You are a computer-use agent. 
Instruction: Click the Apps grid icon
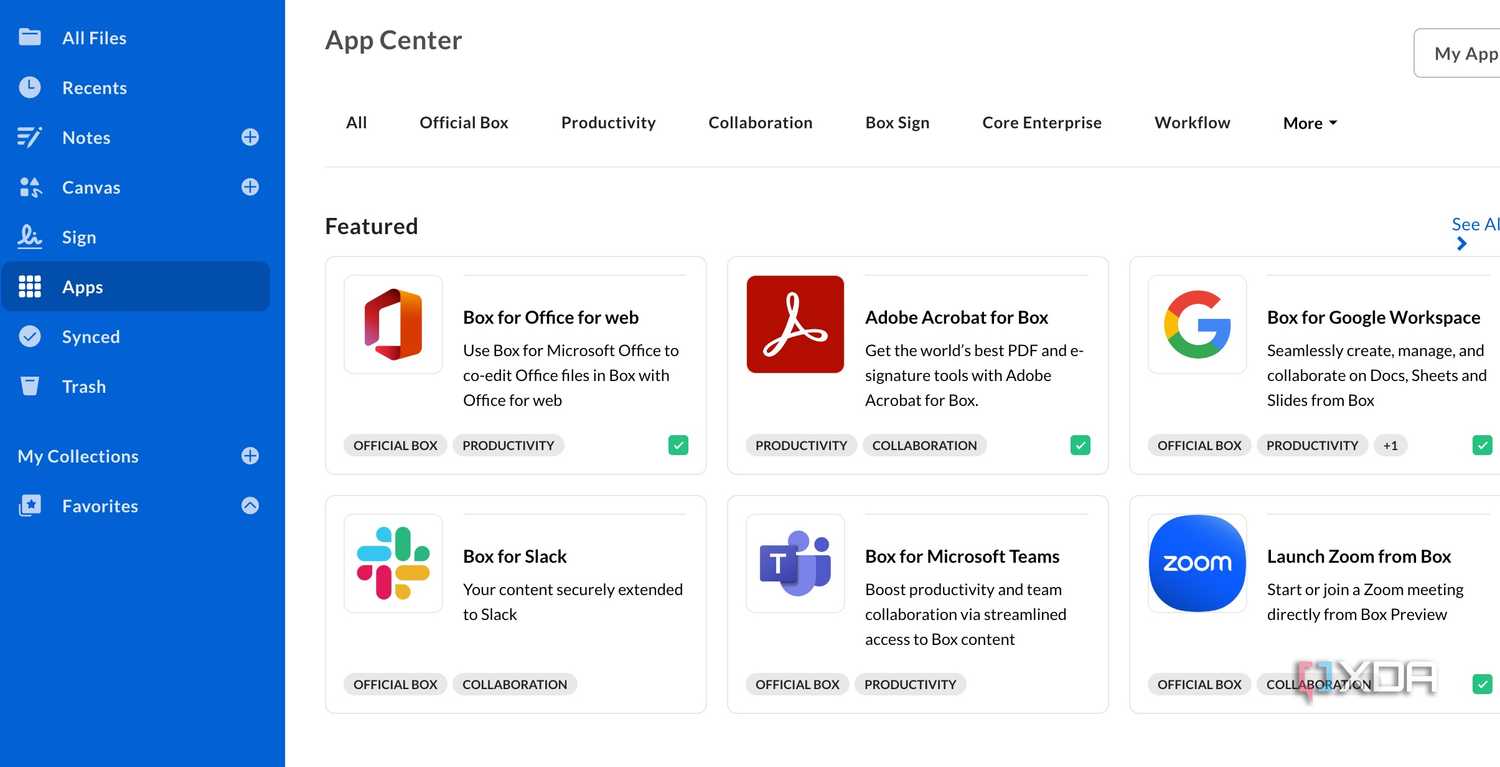click(x=30, y=287)
